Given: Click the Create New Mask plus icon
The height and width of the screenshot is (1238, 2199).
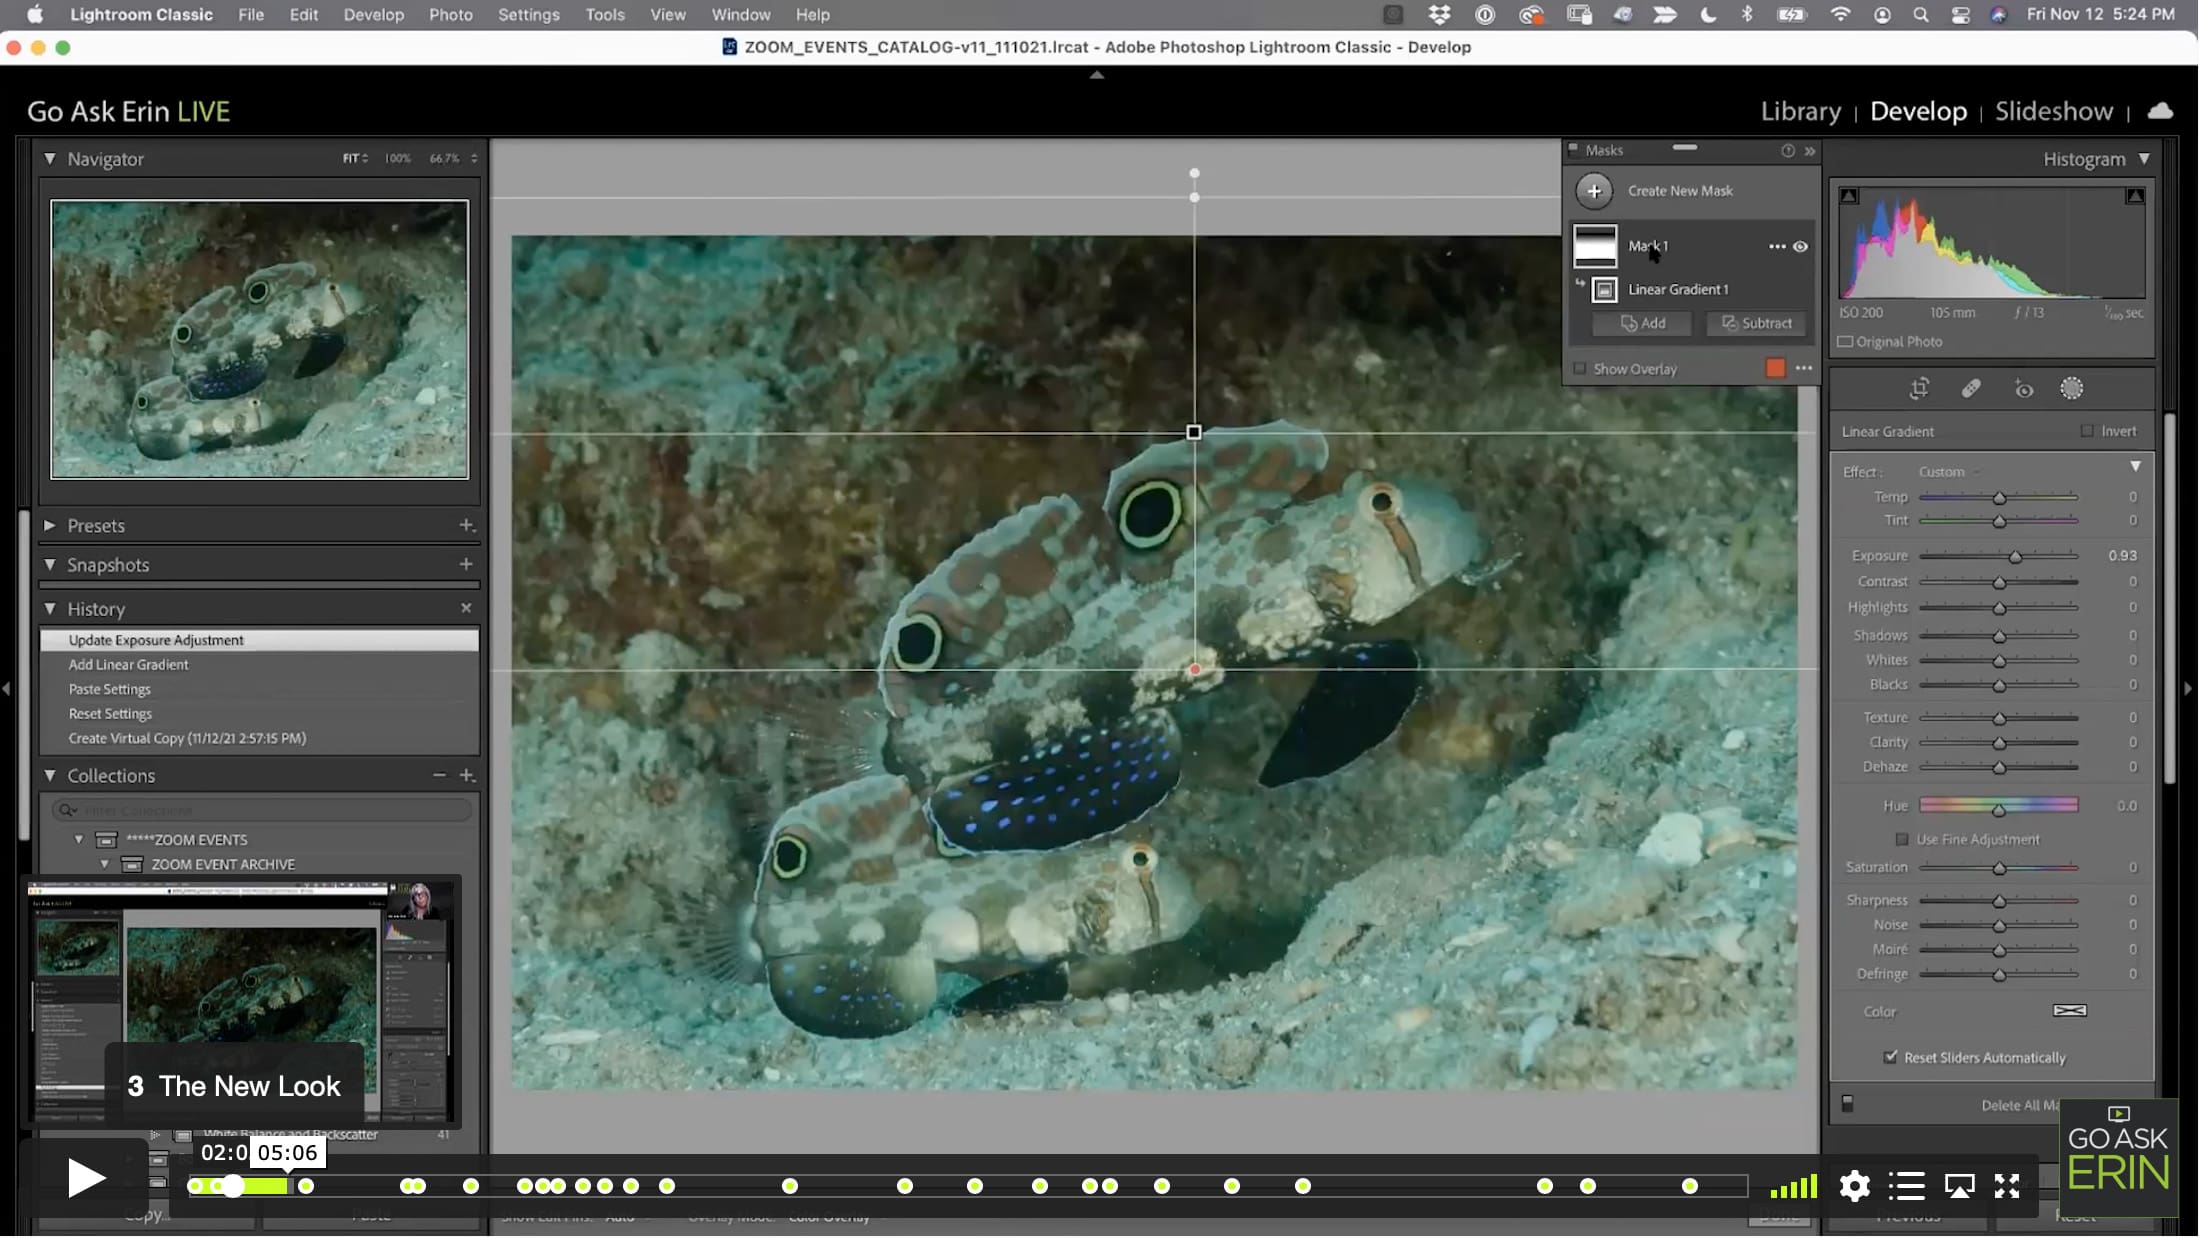Looking at the screenshot, I should click(x=1594, y=191).
